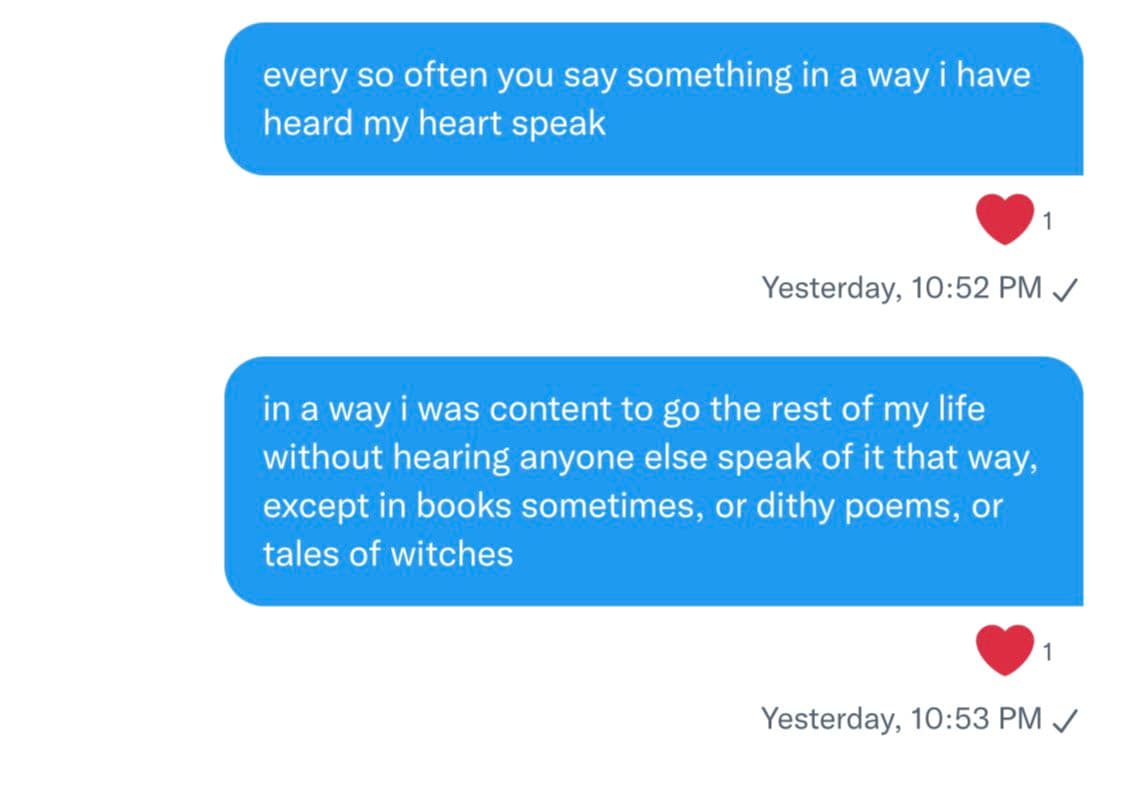Click the sent checkmark beside 10:52 PM
This screenshot has height=787, width=1125.
(x=1065, y=289)
